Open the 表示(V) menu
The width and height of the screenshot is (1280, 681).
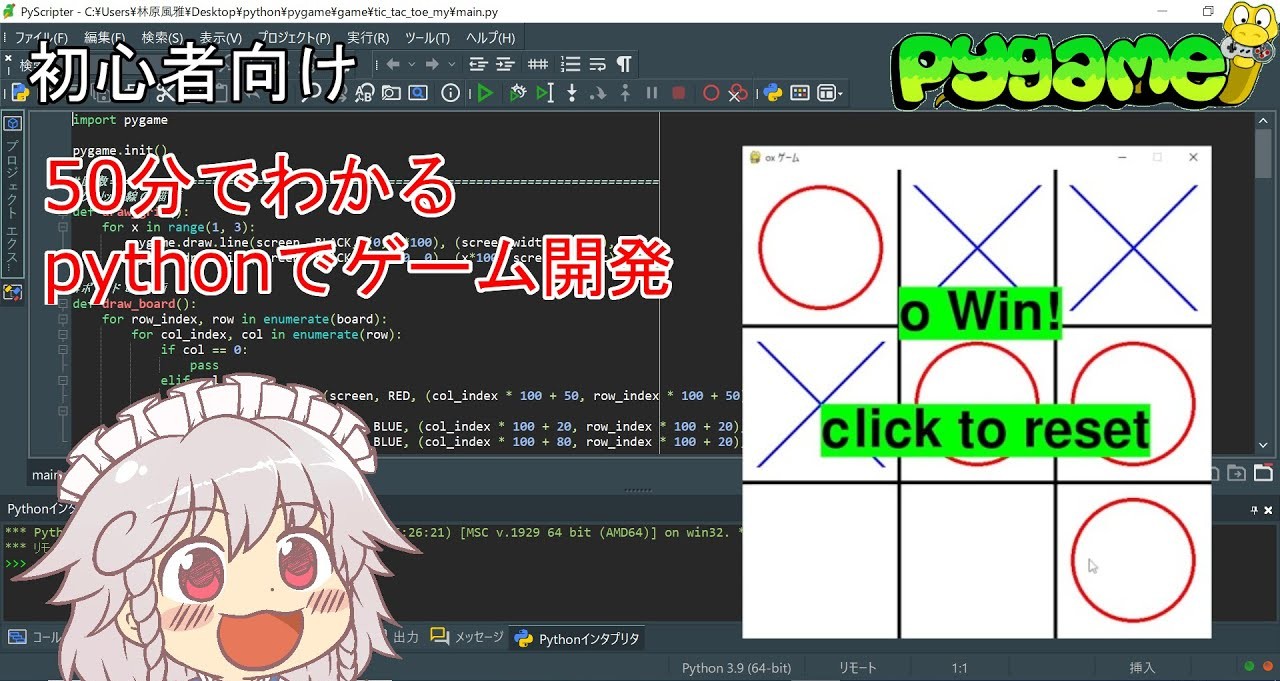point(220,38)
